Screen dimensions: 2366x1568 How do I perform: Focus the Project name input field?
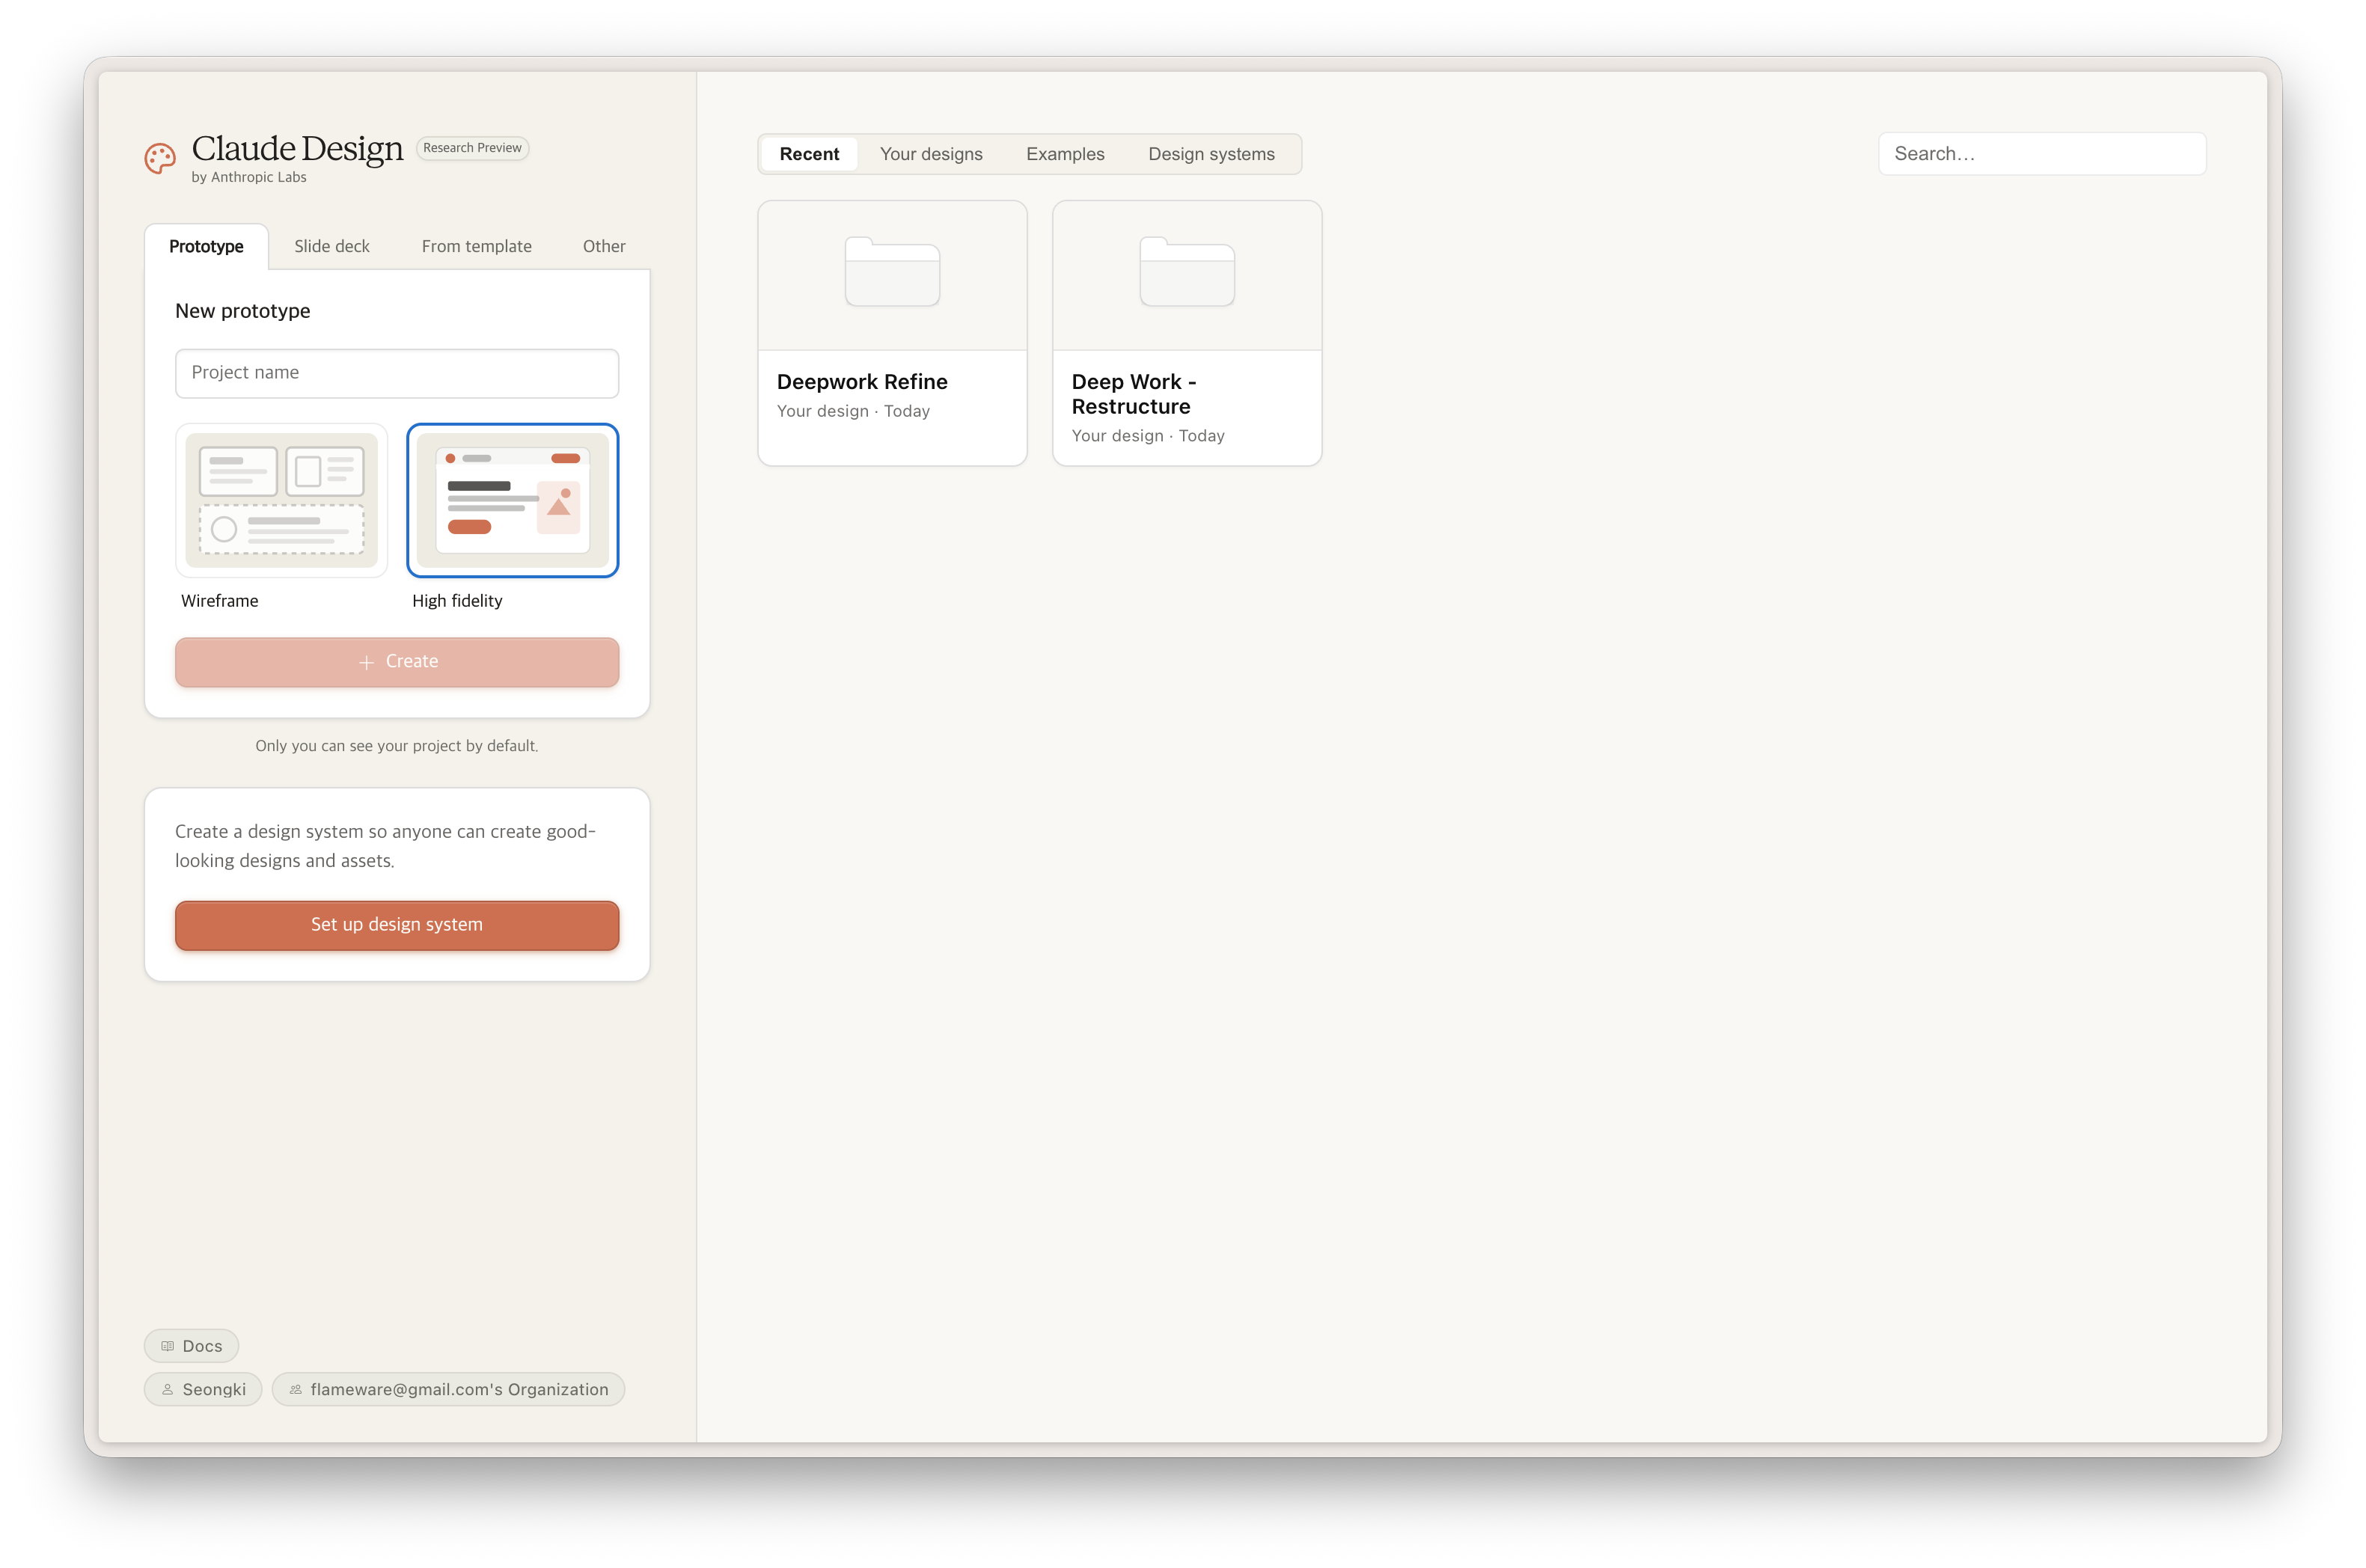click(397, 373)
